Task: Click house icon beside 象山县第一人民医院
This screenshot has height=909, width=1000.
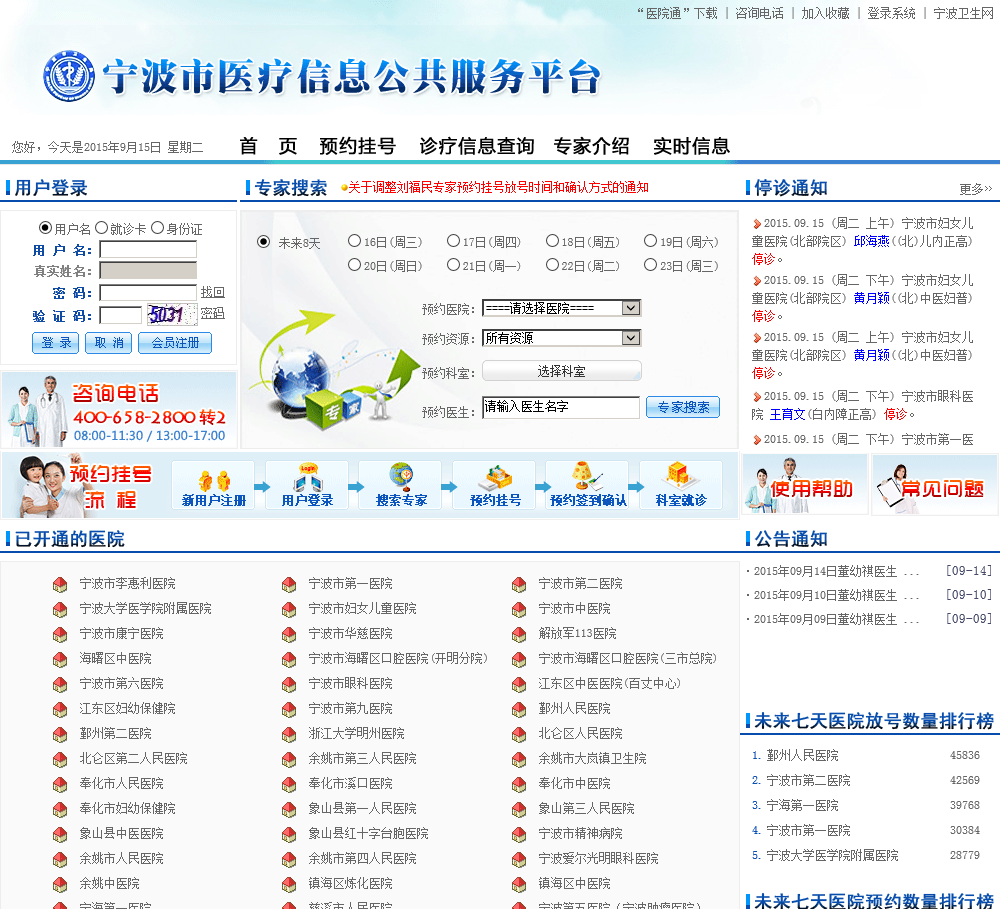Action: pyautogui.click(x=289, y=809)
